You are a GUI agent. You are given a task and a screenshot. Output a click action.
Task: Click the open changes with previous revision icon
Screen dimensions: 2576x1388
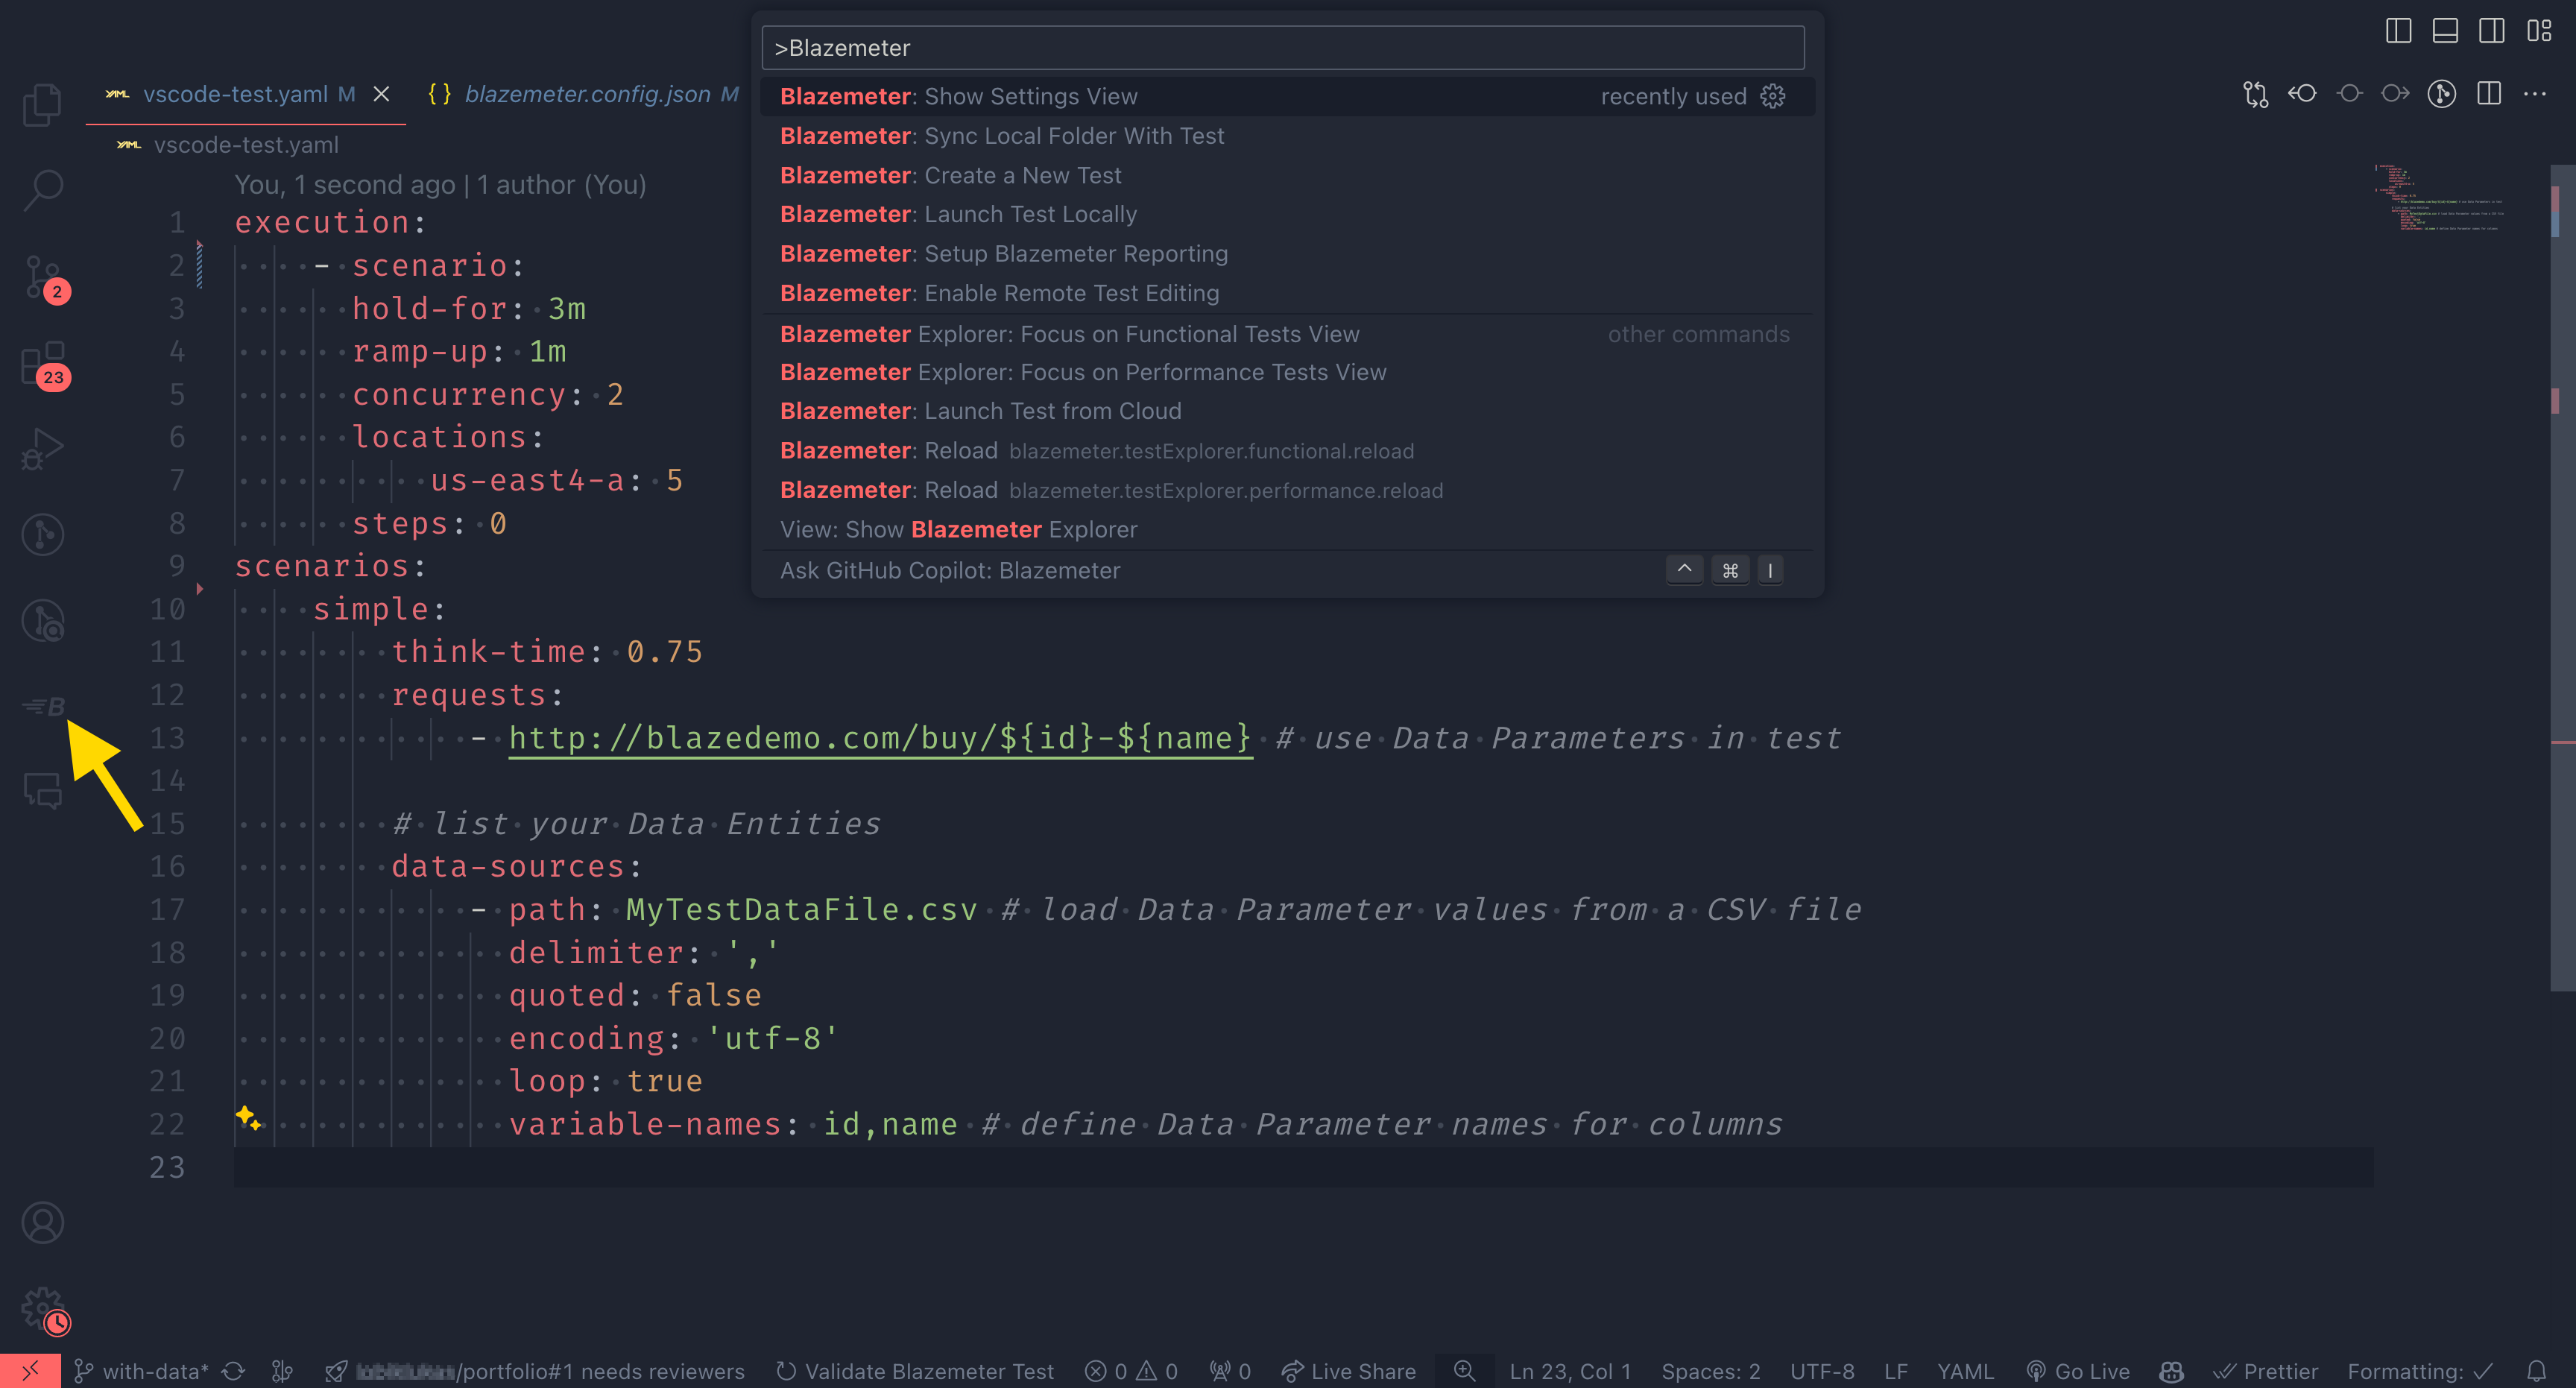point(2302,94)
